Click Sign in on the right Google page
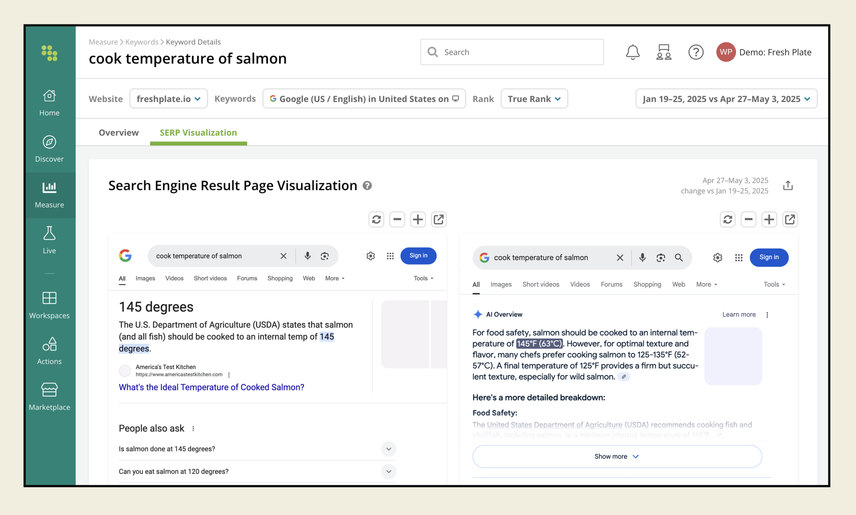This screenshot has width=856, height=515. click(x=769, y=257)
